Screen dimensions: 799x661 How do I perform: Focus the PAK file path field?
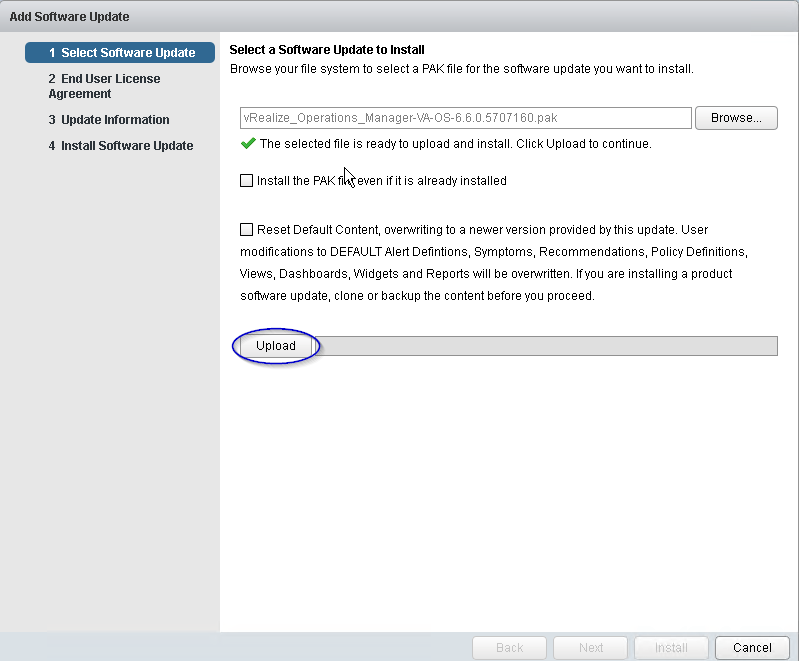pyautogui.click(x=466, y=118)
